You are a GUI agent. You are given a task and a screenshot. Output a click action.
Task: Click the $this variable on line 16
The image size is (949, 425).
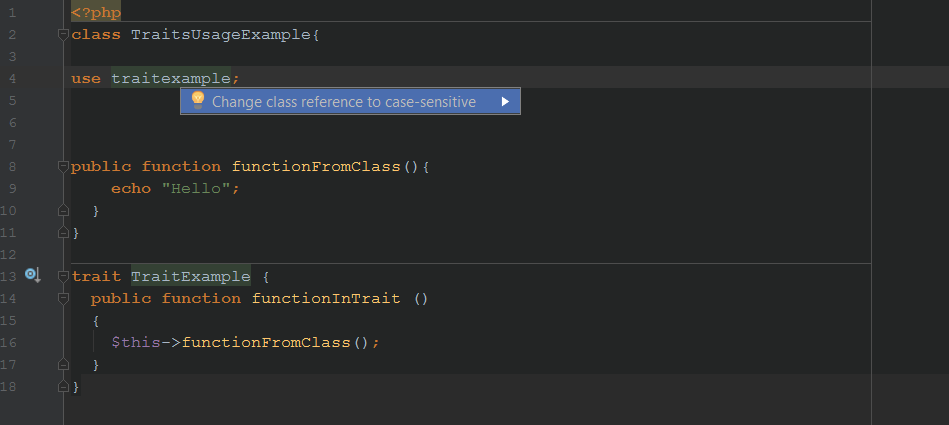click(136, 343)
